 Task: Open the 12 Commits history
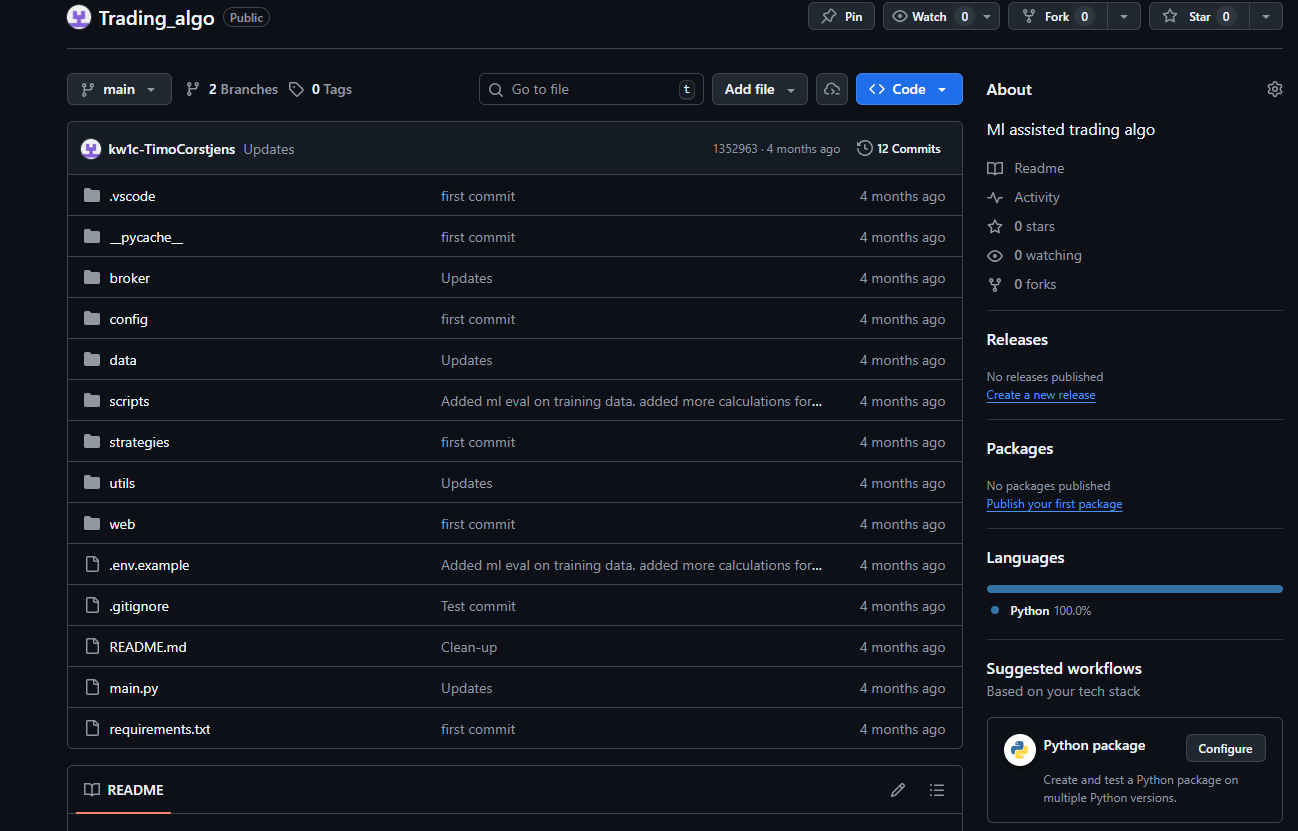pos(899,149)
